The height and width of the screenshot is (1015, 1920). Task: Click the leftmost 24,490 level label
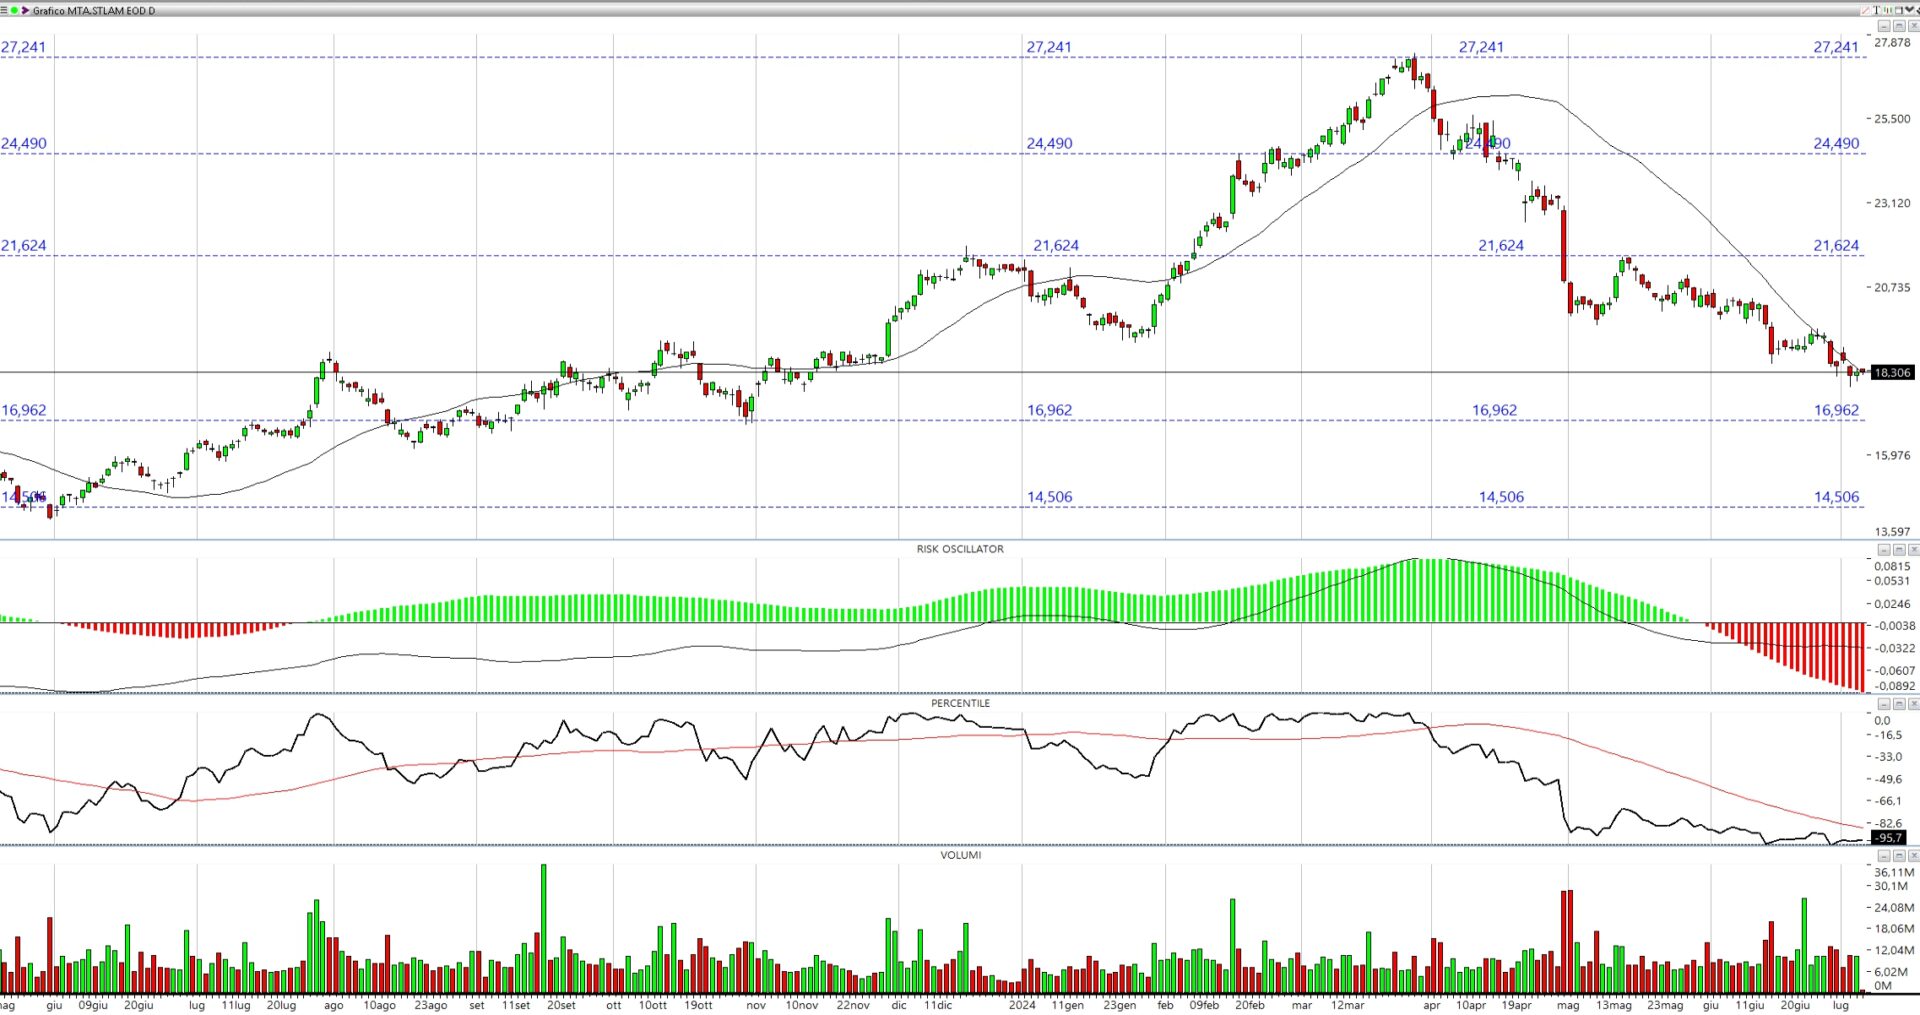pos(23,143)
